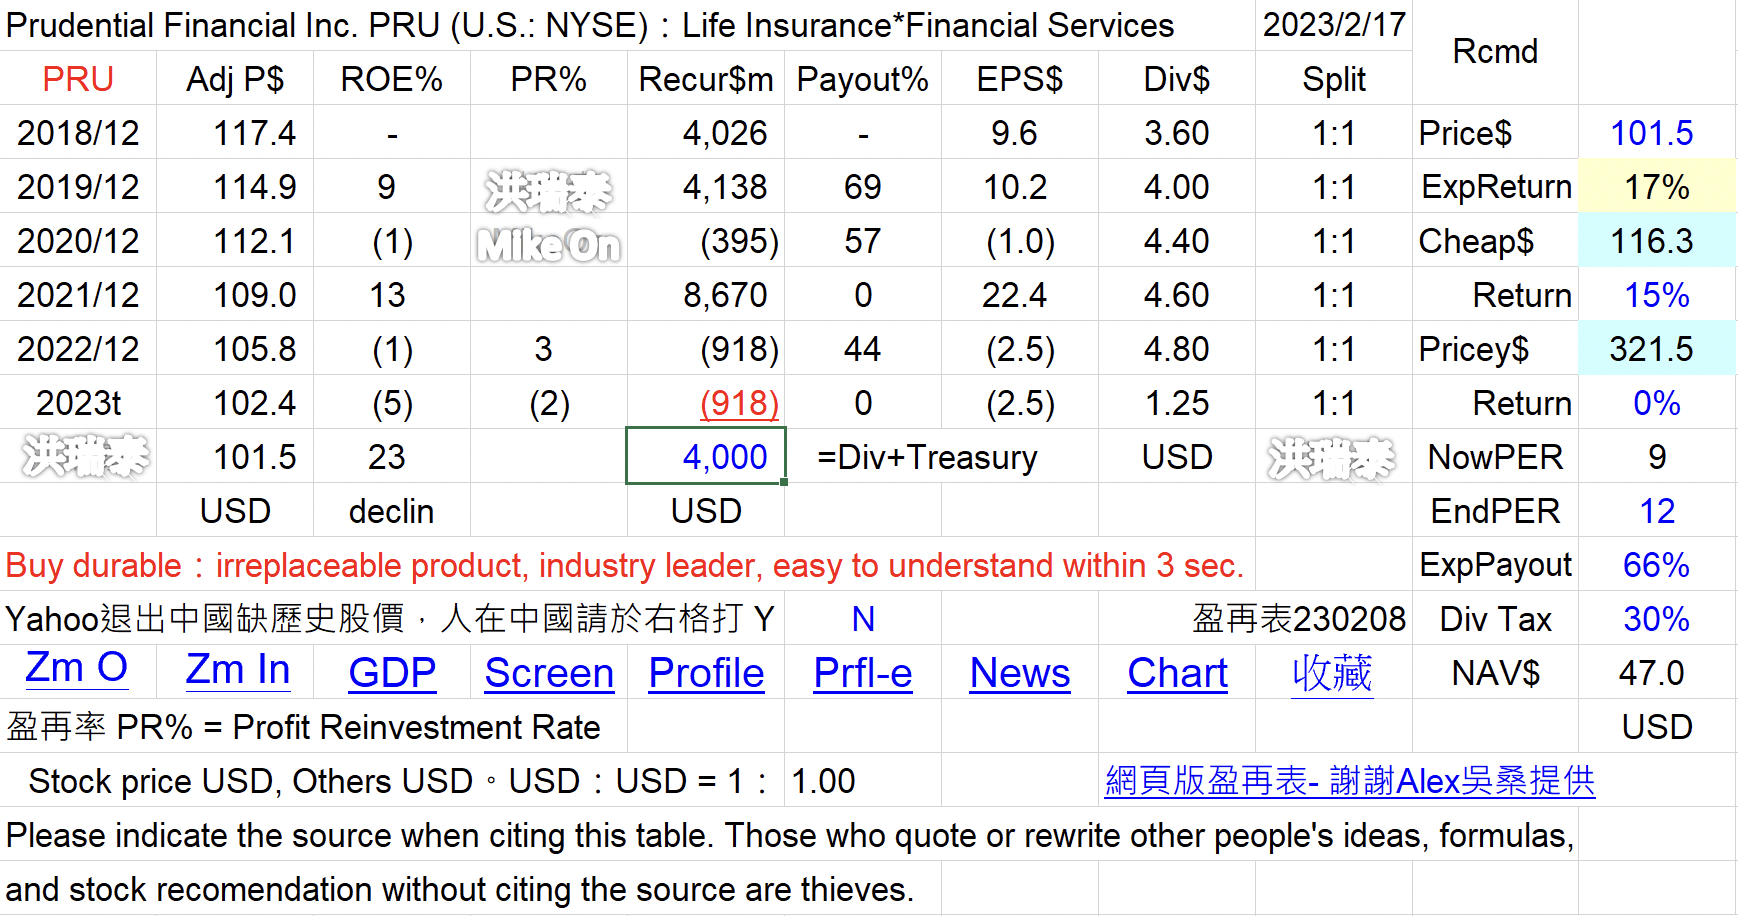Click the red (918) 2023t Recur$m cell
This screenshot has width=1738, height=916.
pyautogui.click(x=706, y=403)
